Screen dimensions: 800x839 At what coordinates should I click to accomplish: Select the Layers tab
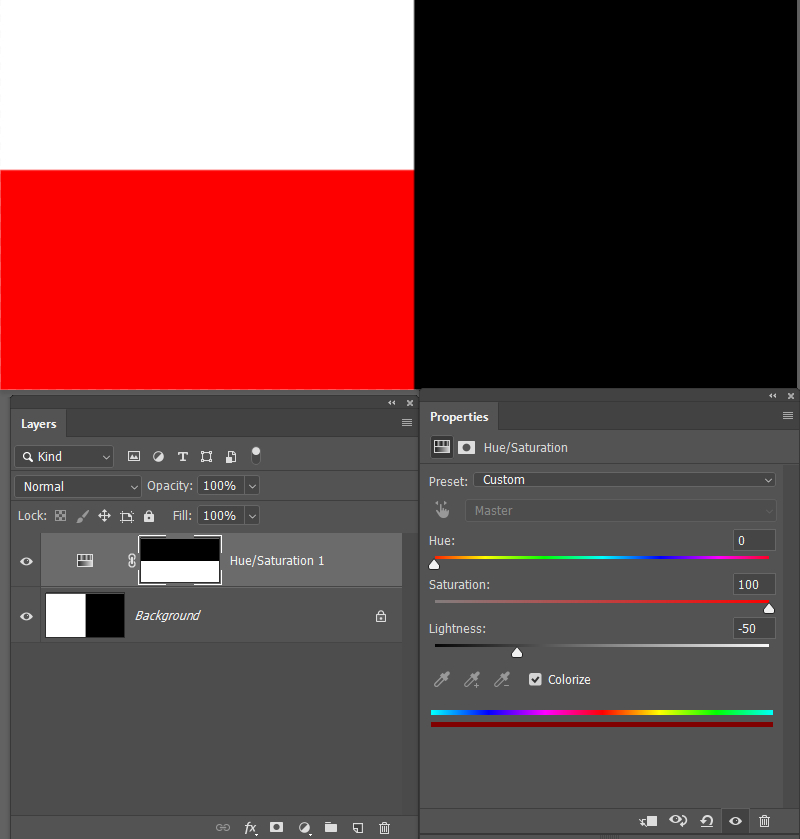click(x=39, y=424)
